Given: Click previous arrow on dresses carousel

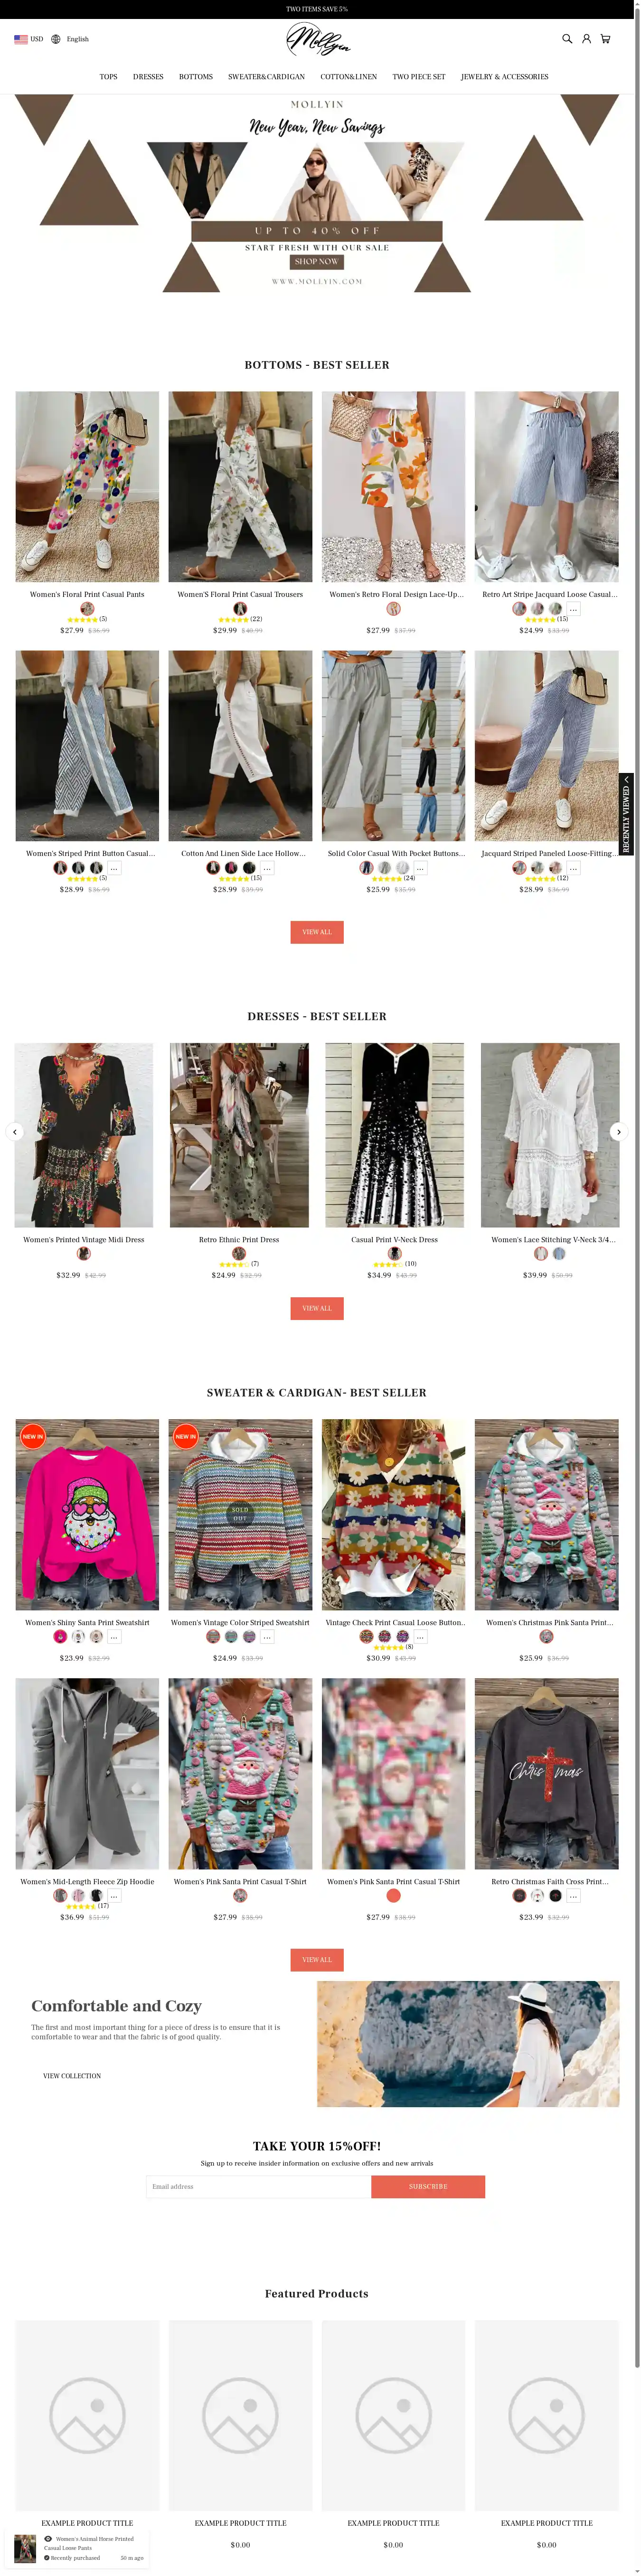Looking at the screenshot, I should click(15, 1132).
